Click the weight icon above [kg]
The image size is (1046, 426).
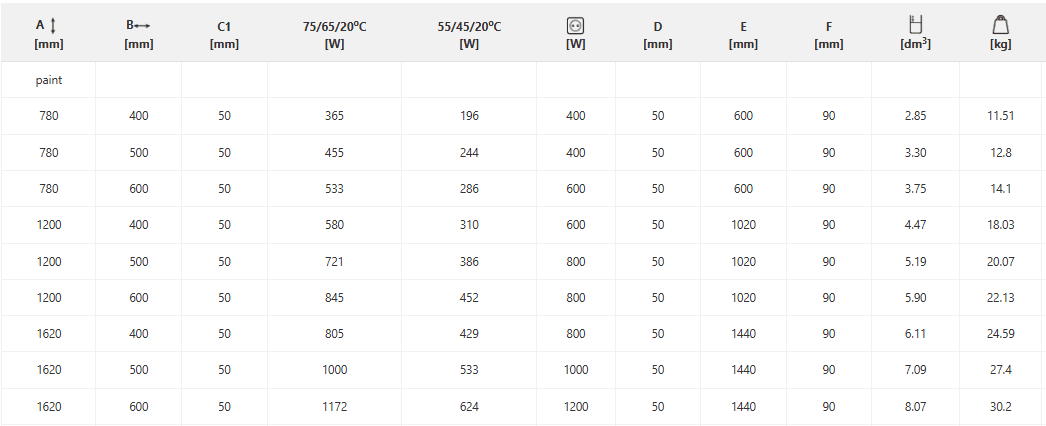[1000, 26]
